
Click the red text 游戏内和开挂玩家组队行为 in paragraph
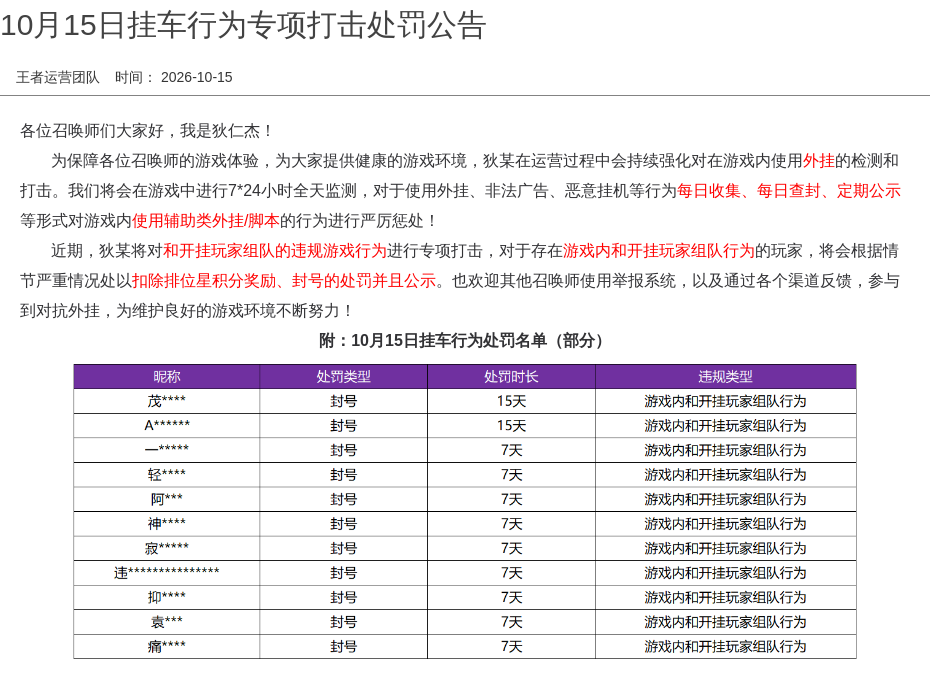pyautogui.click(x=658, y=251)
